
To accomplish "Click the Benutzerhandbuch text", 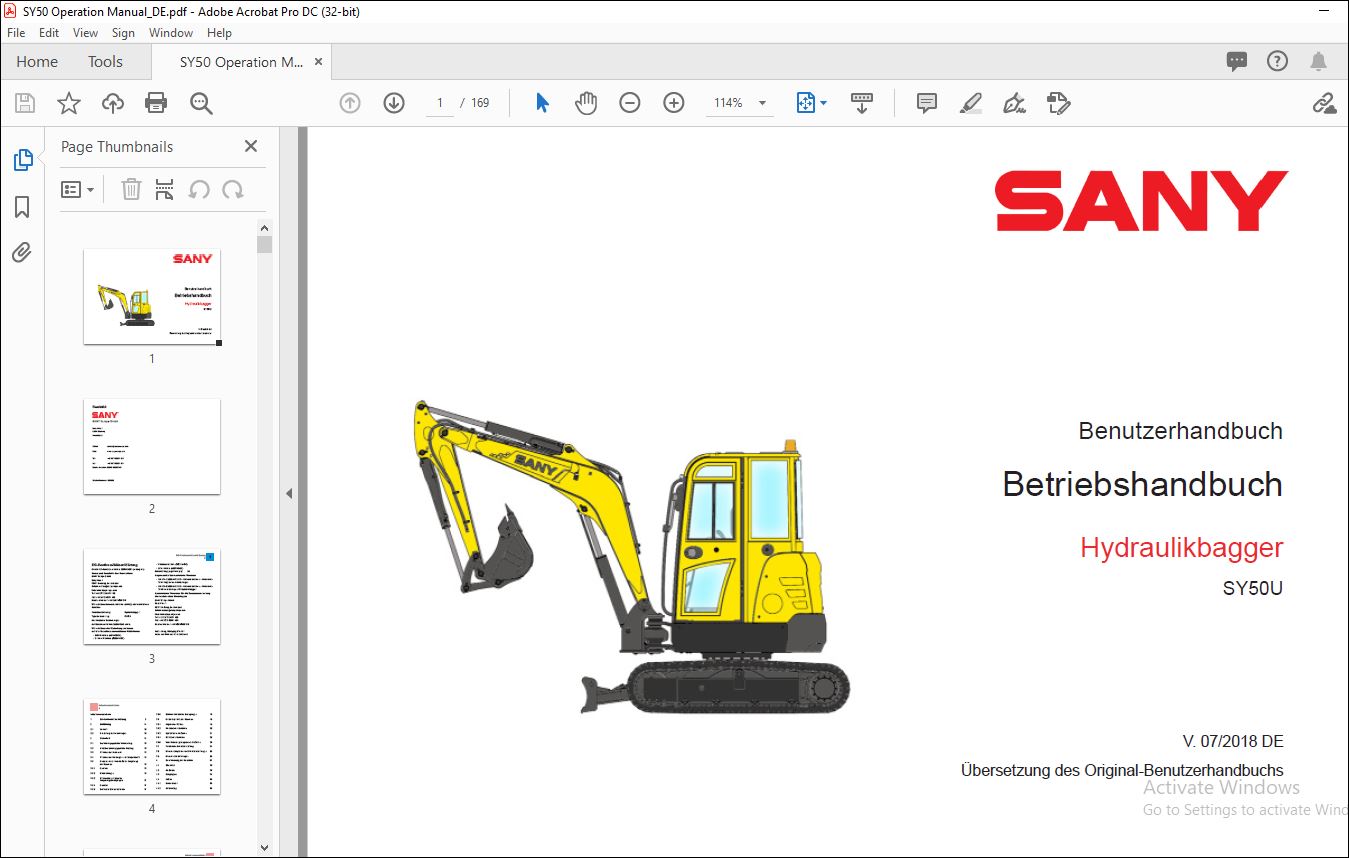I will point(1181,431).
